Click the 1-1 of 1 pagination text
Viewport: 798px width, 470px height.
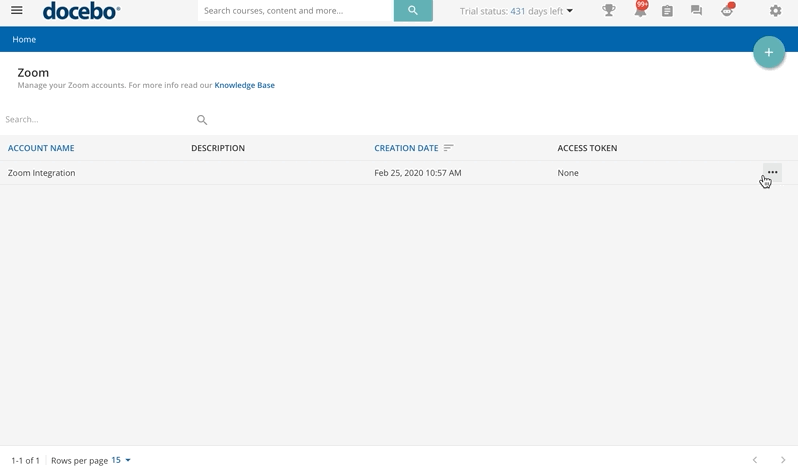point(25,460)
